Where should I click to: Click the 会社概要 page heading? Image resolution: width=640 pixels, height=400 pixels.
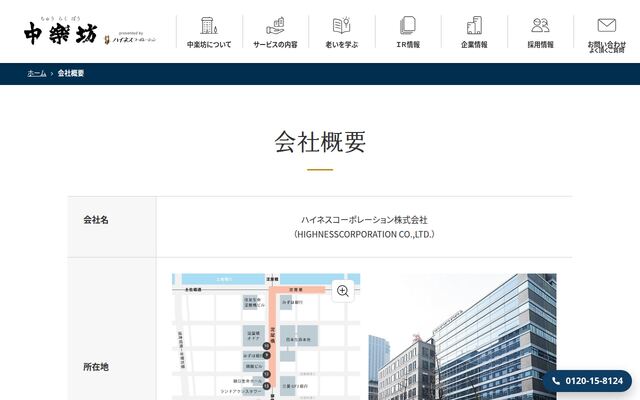pos(320,142)
